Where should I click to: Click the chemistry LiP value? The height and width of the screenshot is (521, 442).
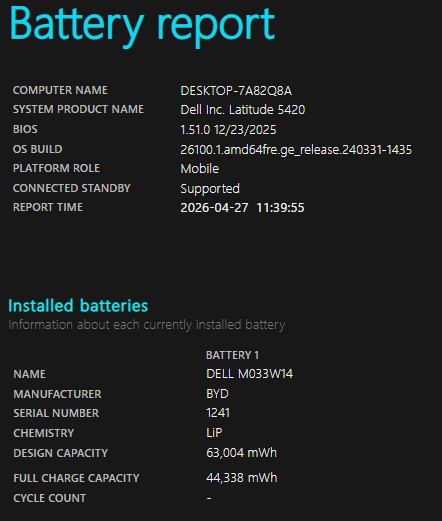click(214, 433)
